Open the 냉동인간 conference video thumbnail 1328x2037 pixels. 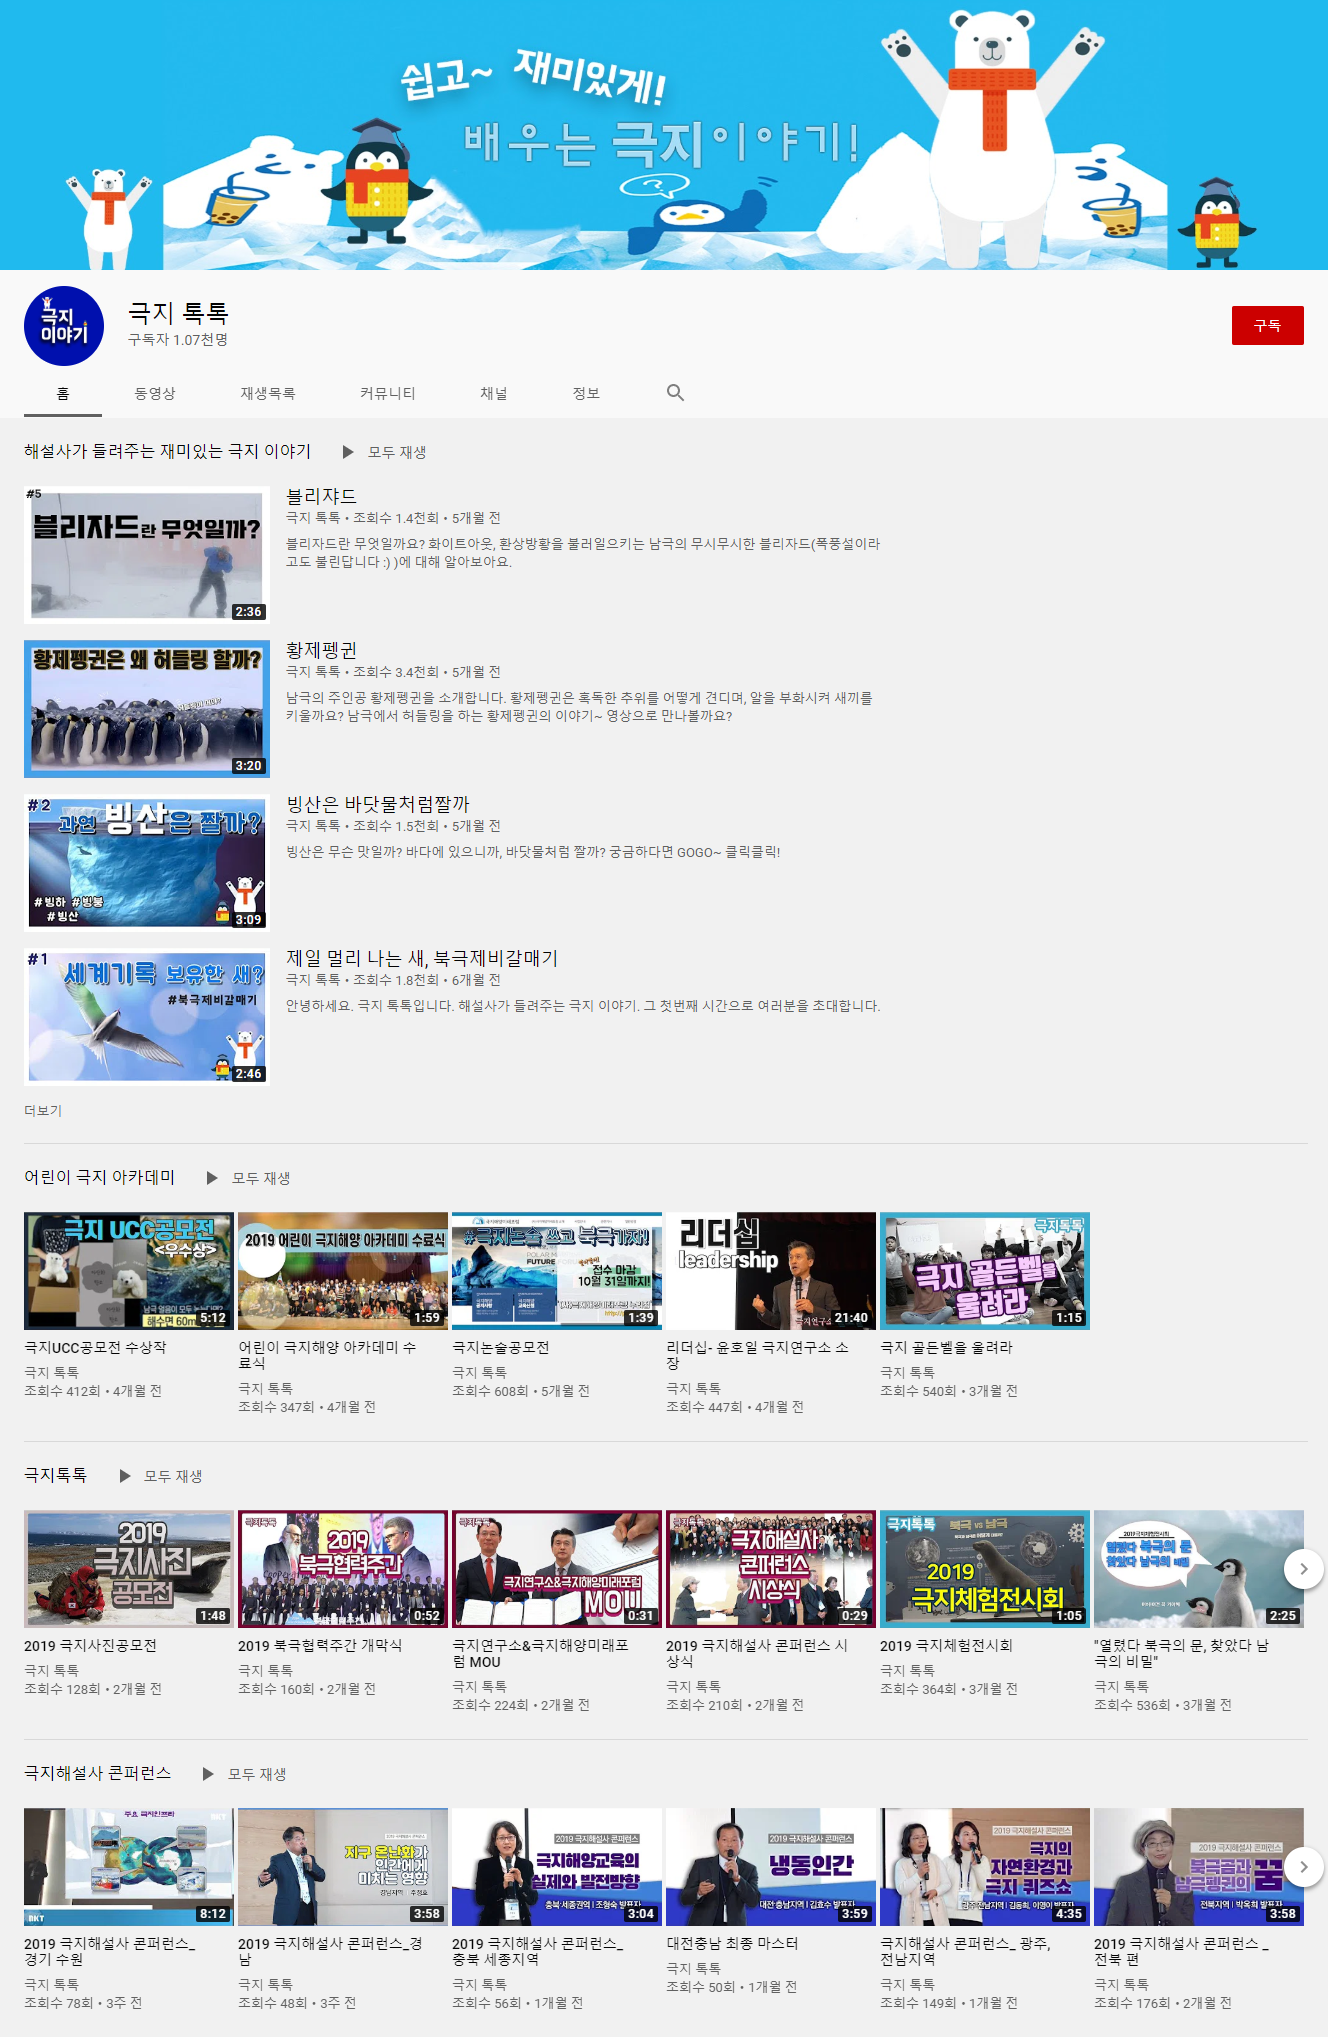[x=771, y=1867]
